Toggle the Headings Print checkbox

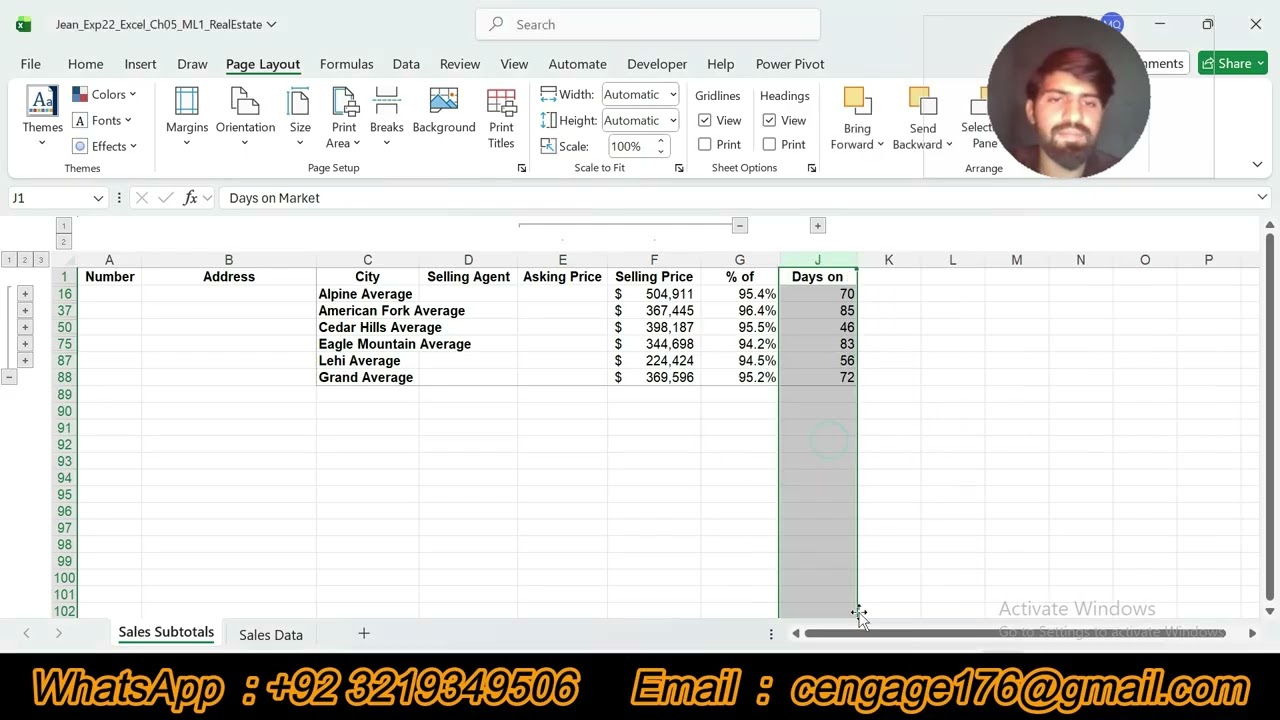pos(769,145)
